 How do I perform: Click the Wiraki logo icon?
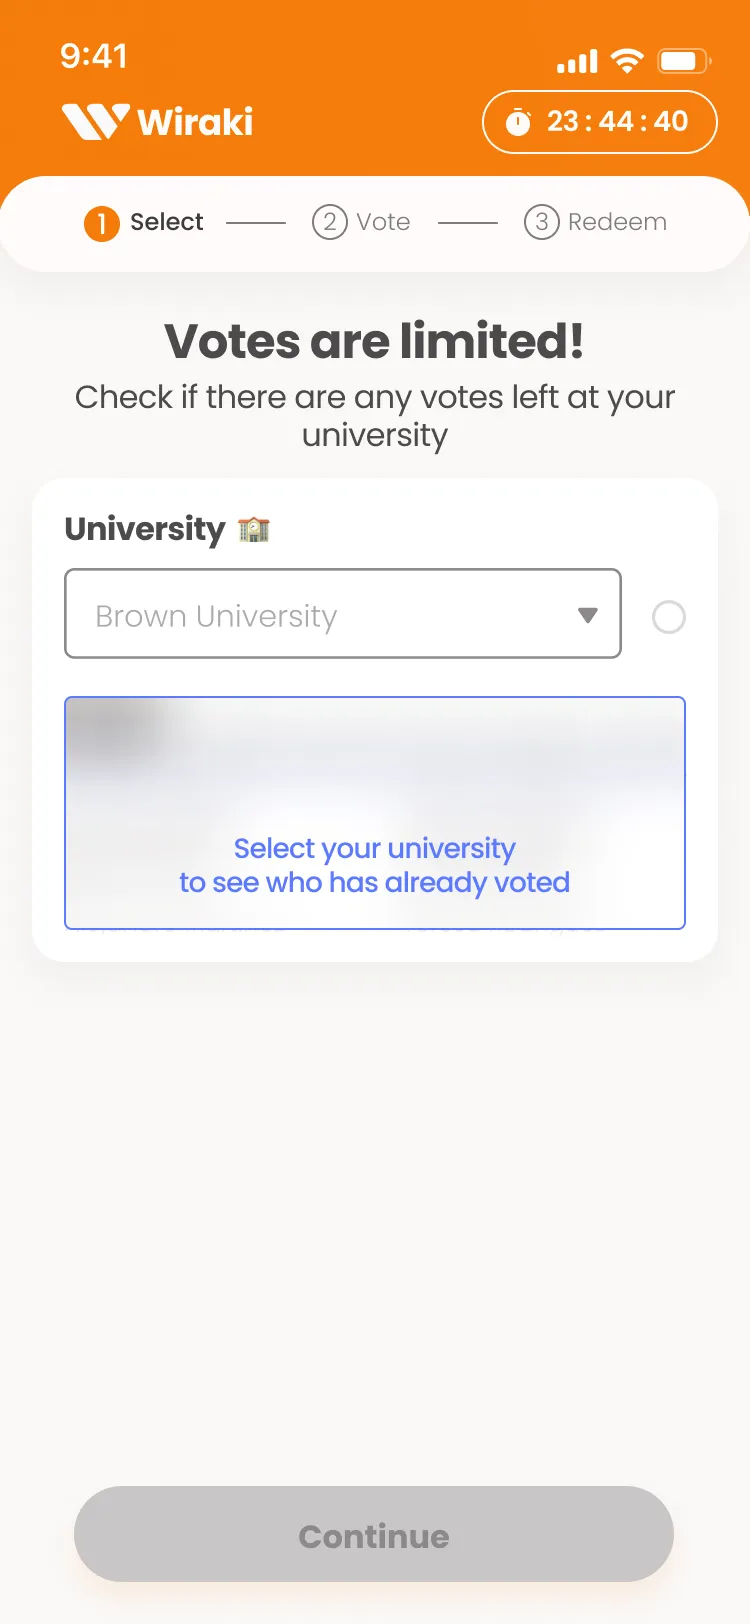tap(95, 122)
